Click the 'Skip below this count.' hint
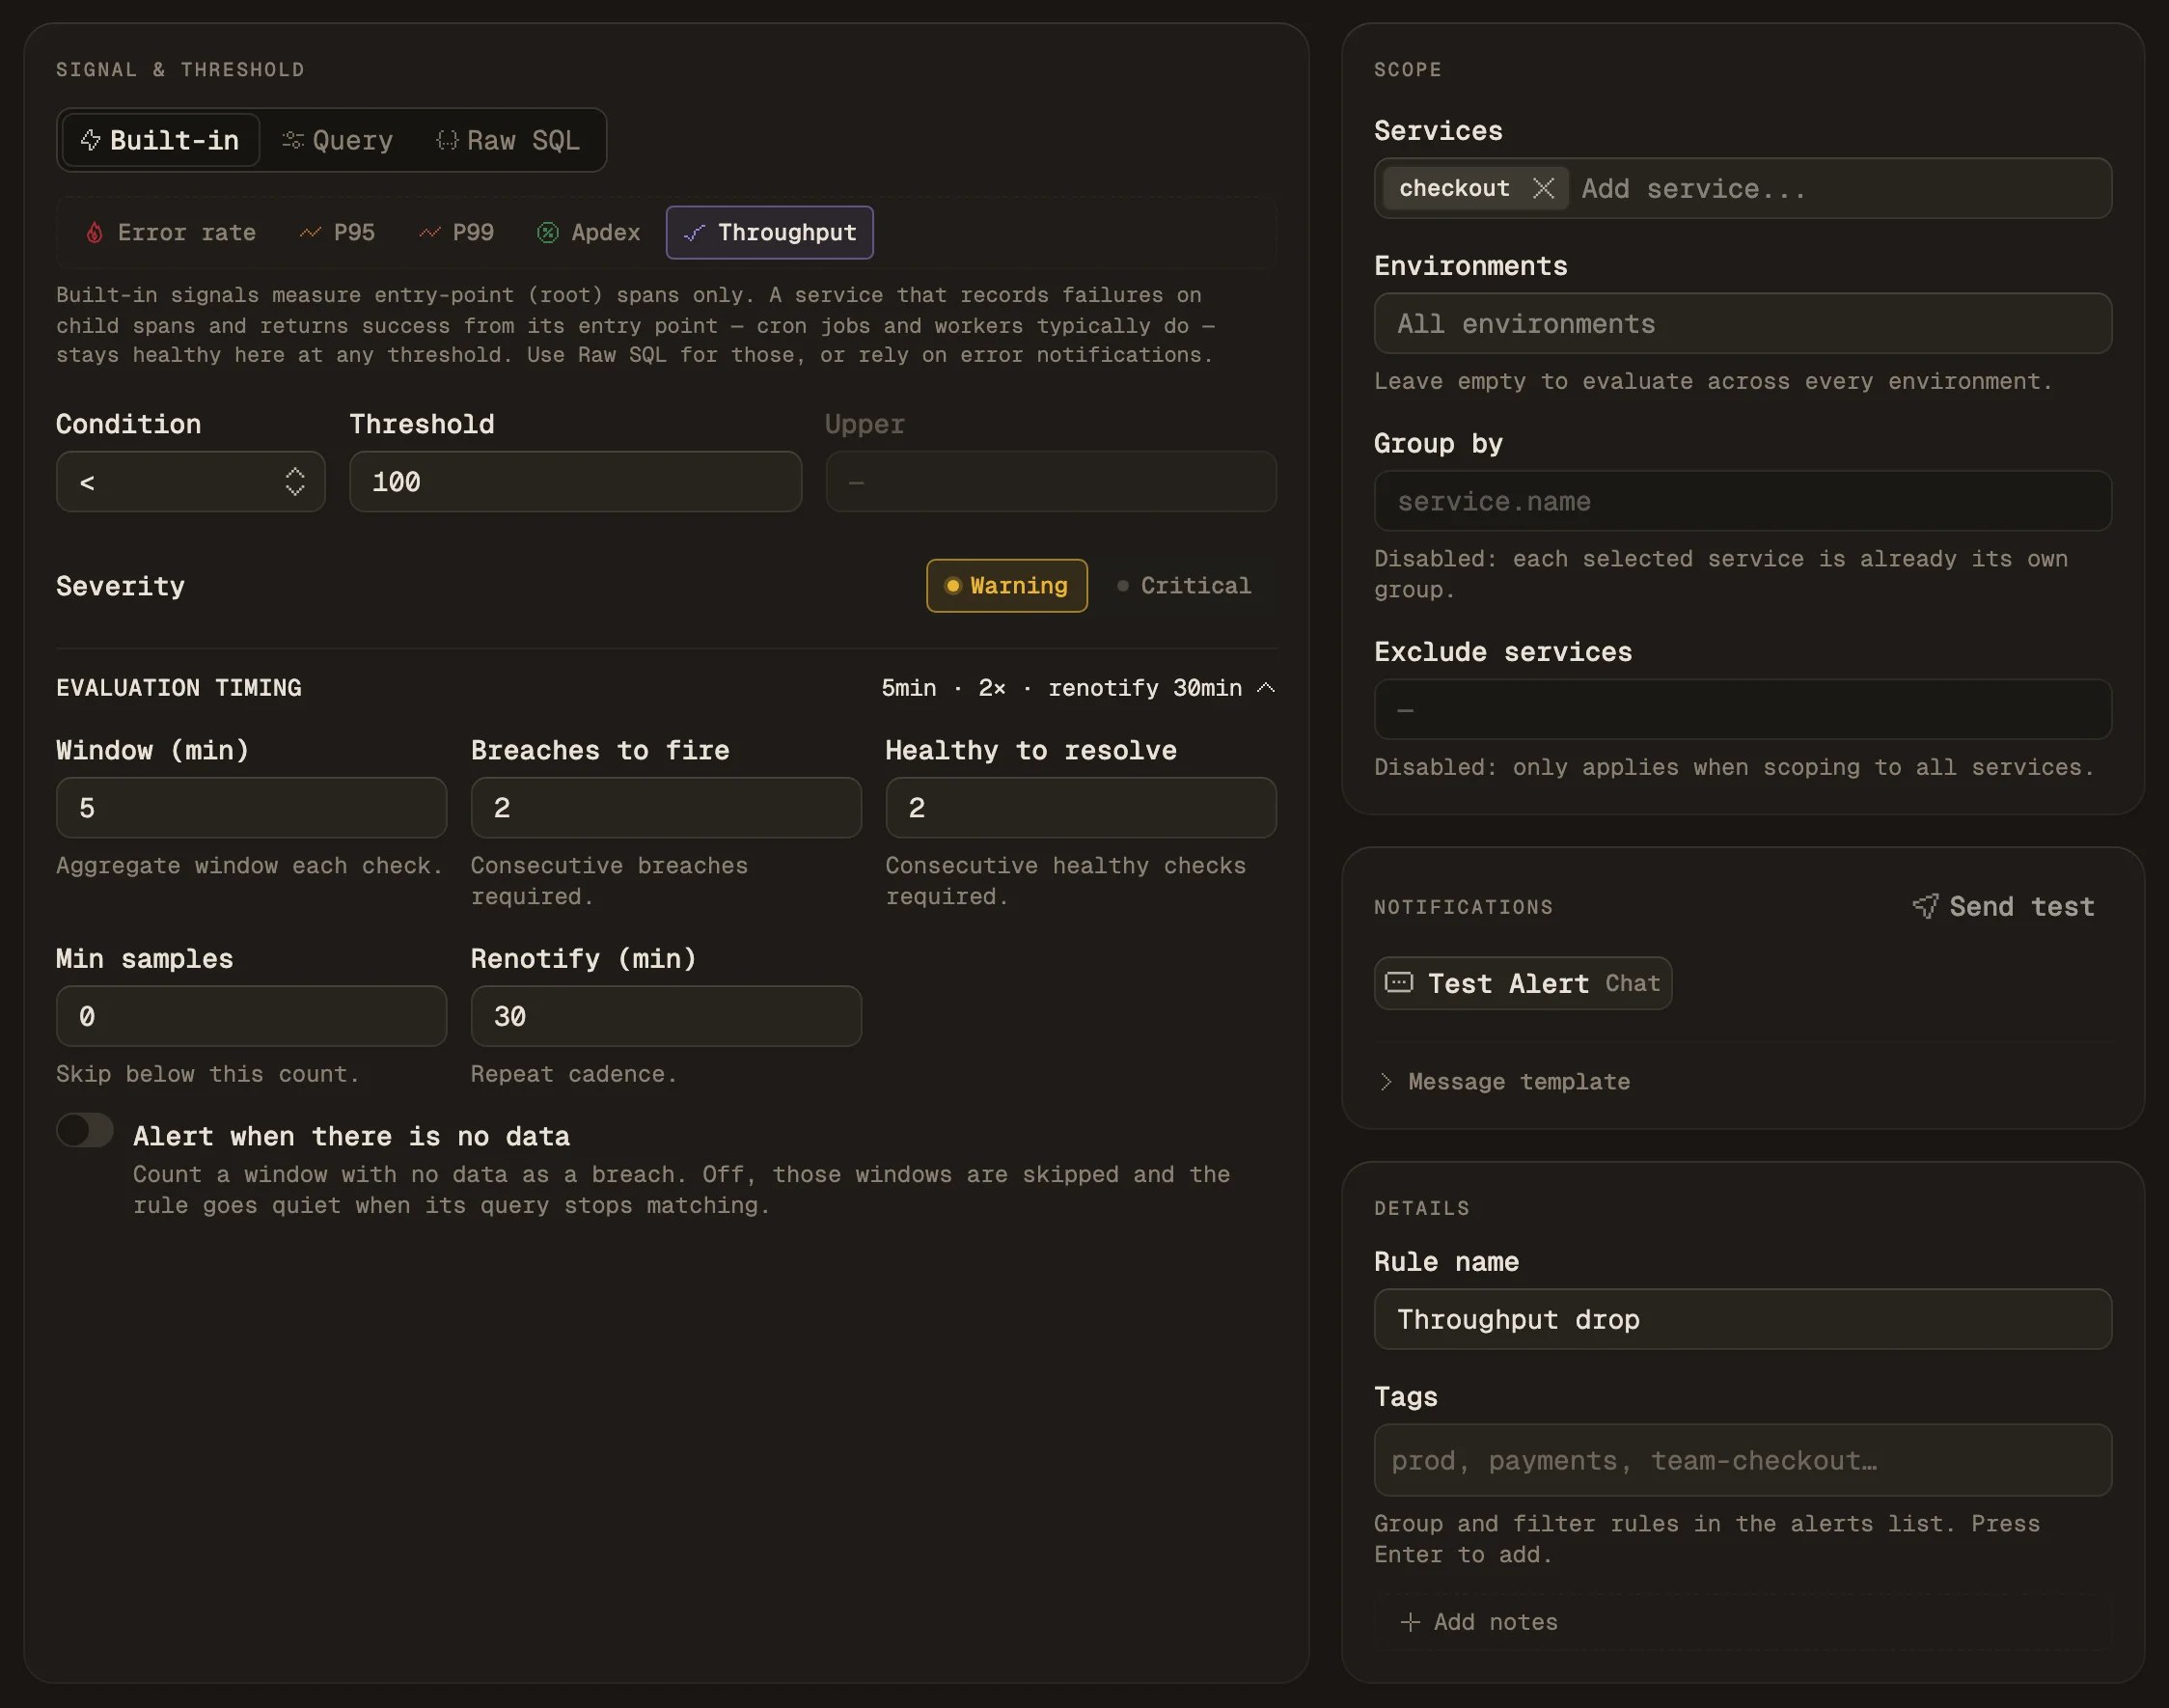2169x1708 pixels. point(208,1074)
